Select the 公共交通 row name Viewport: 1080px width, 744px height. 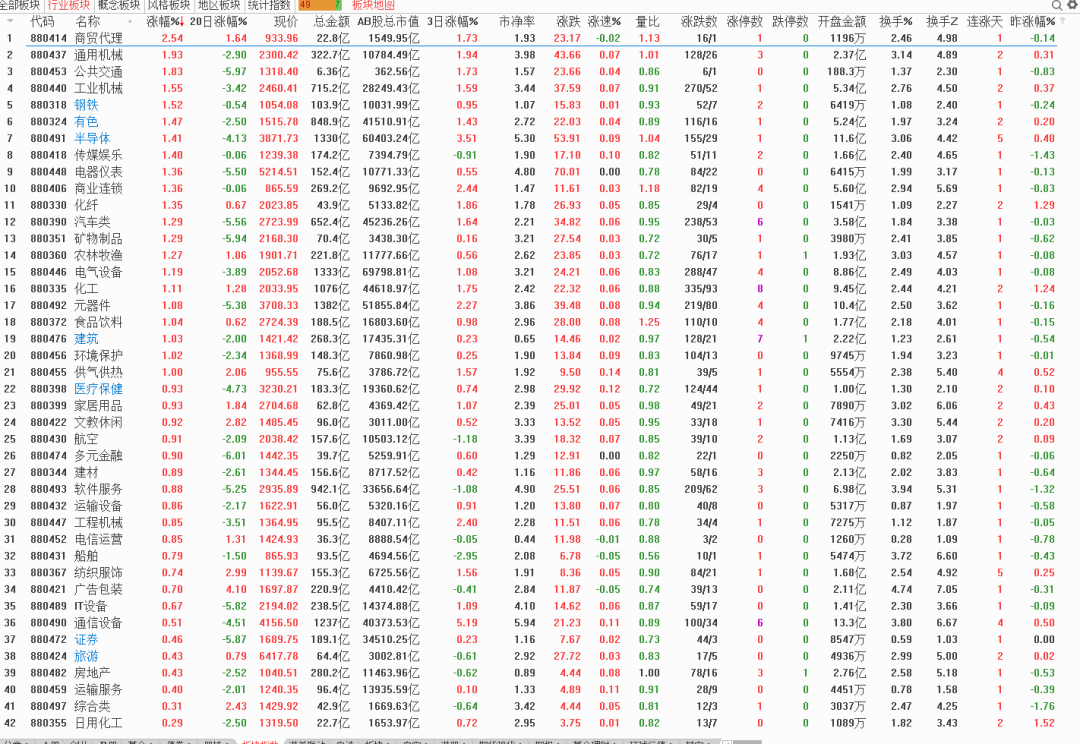[x=98, y=72]
